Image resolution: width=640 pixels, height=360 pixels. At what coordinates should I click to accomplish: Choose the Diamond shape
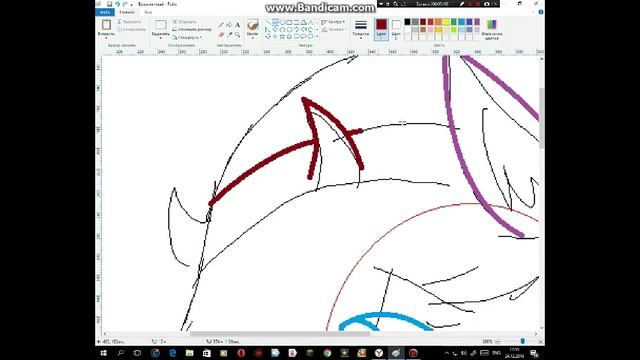[x=275, y=30]
